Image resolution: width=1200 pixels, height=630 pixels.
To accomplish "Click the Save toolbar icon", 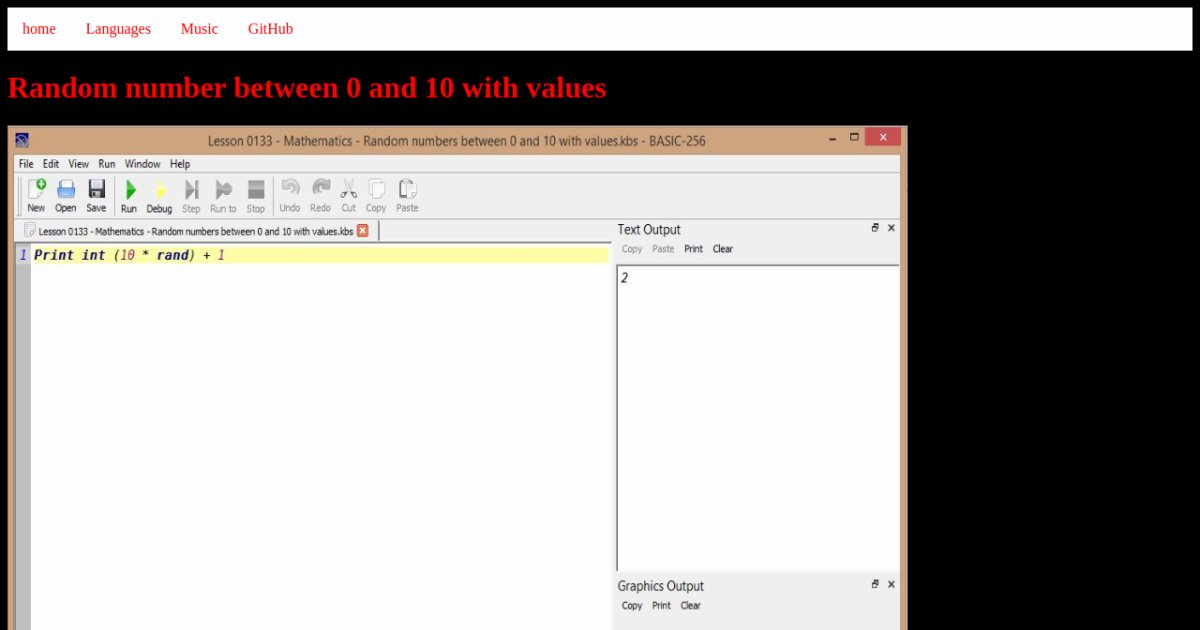I will coord(96,190).
